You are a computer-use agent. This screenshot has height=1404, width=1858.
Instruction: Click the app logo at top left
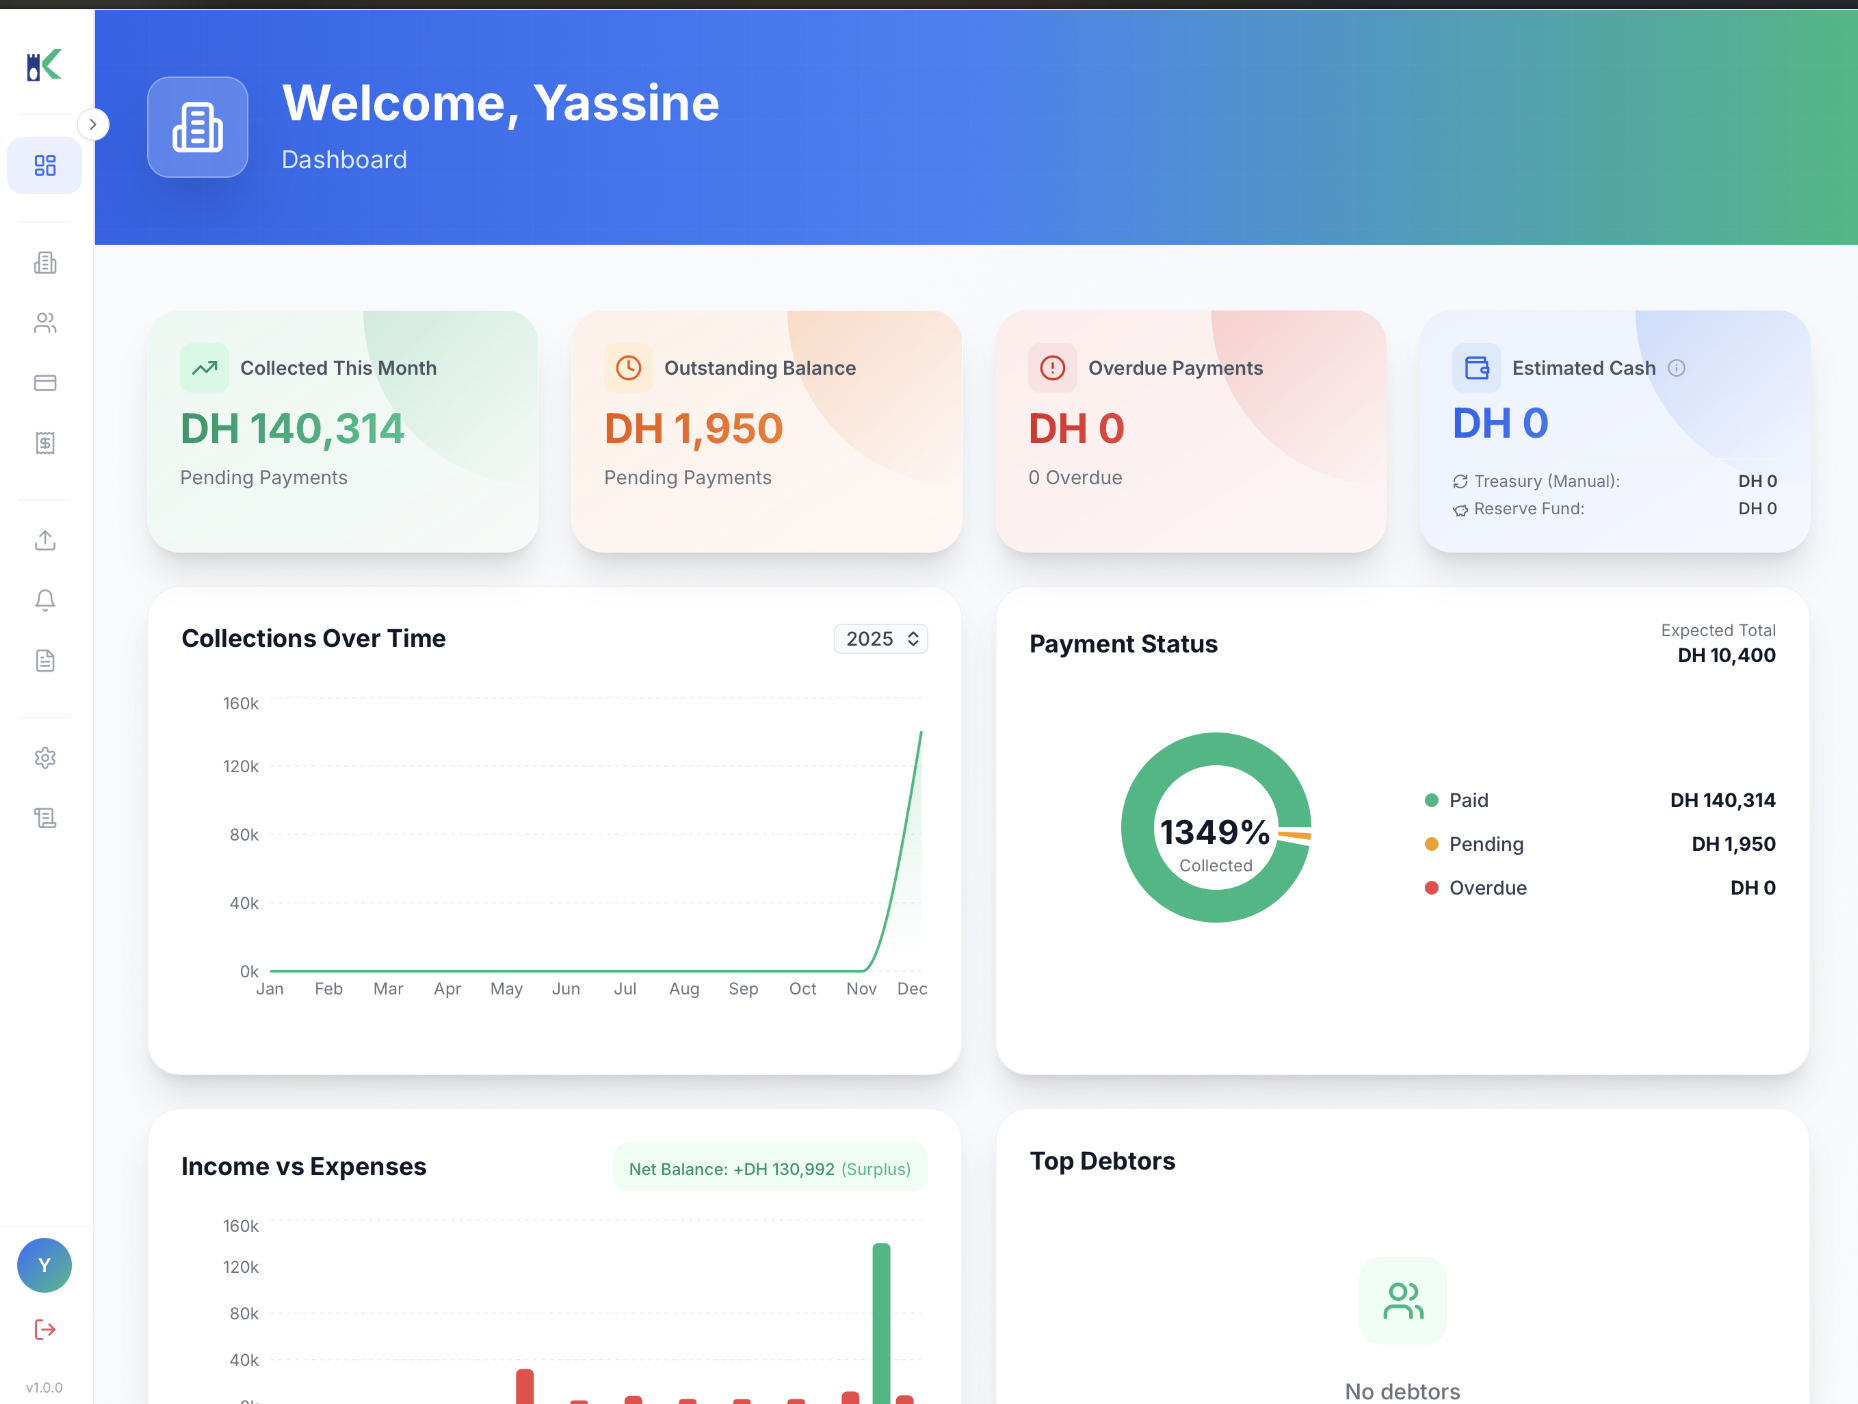tap(44, 66)
